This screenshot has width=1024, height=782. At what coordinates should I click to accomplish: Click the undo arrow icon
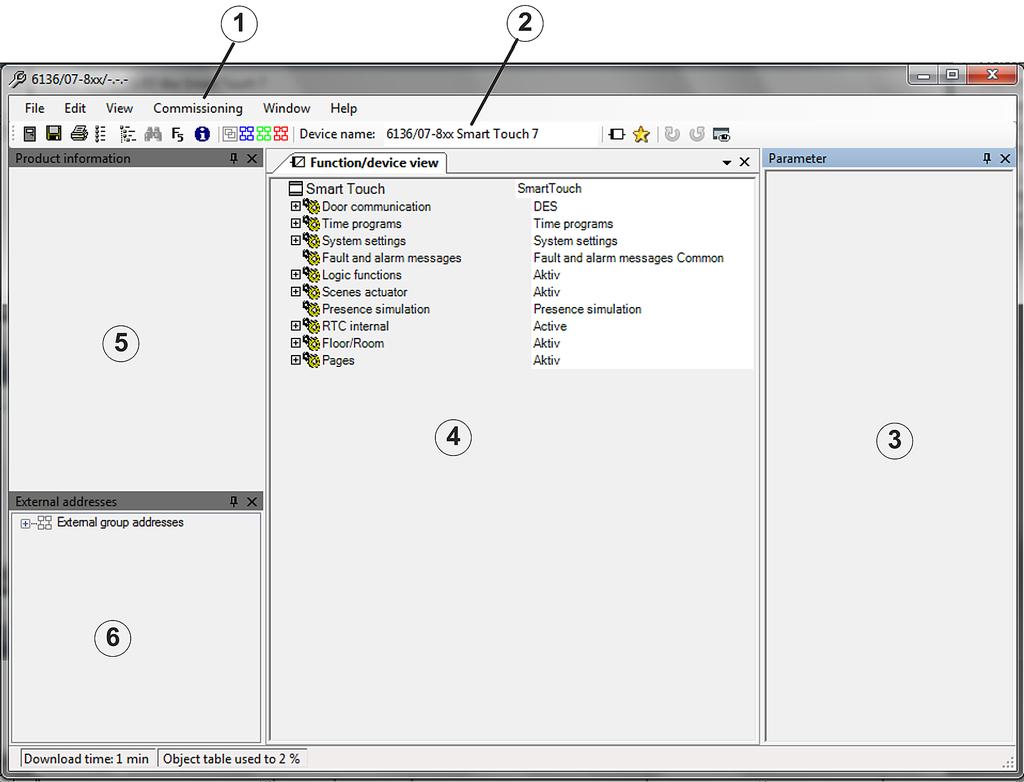(672, 134)
